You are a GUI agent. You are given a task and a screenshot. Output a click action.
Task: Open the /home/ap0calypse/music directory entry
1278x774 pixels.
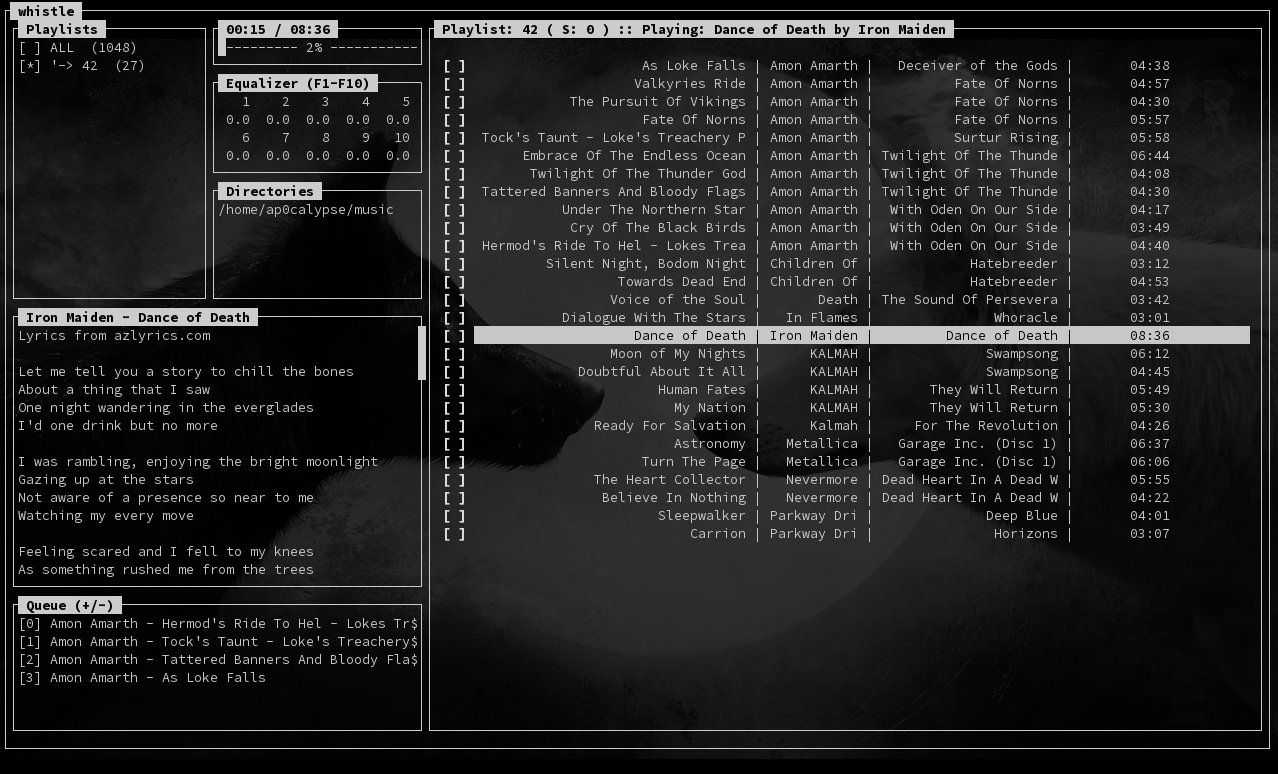306,210
